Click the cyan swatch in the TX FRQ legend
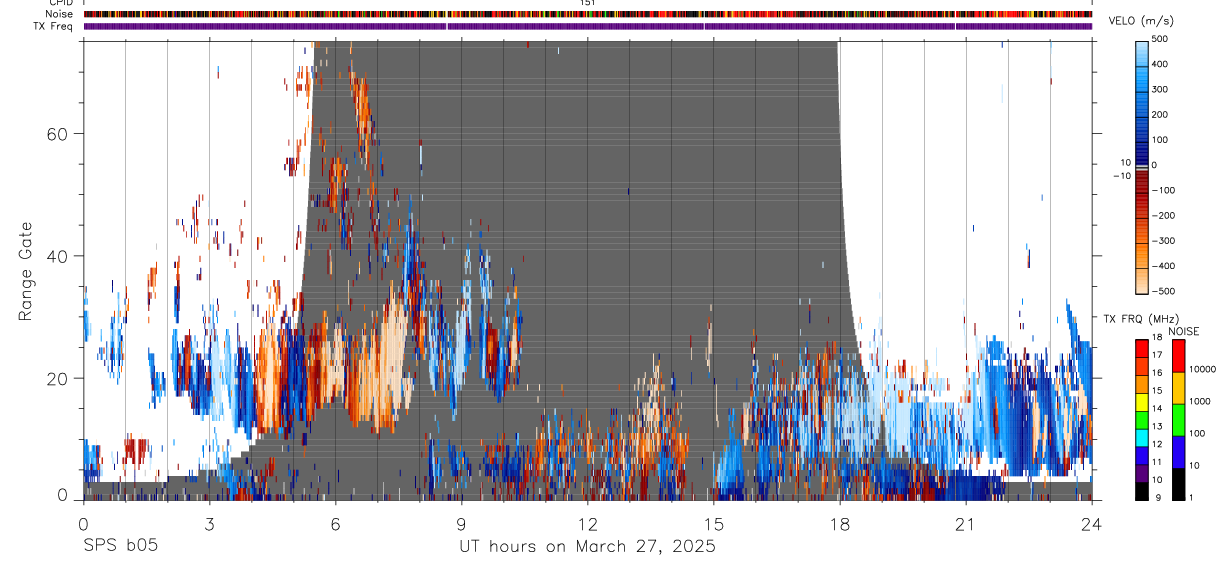Screen dimensions: 1228x567 coord(1142,437)
